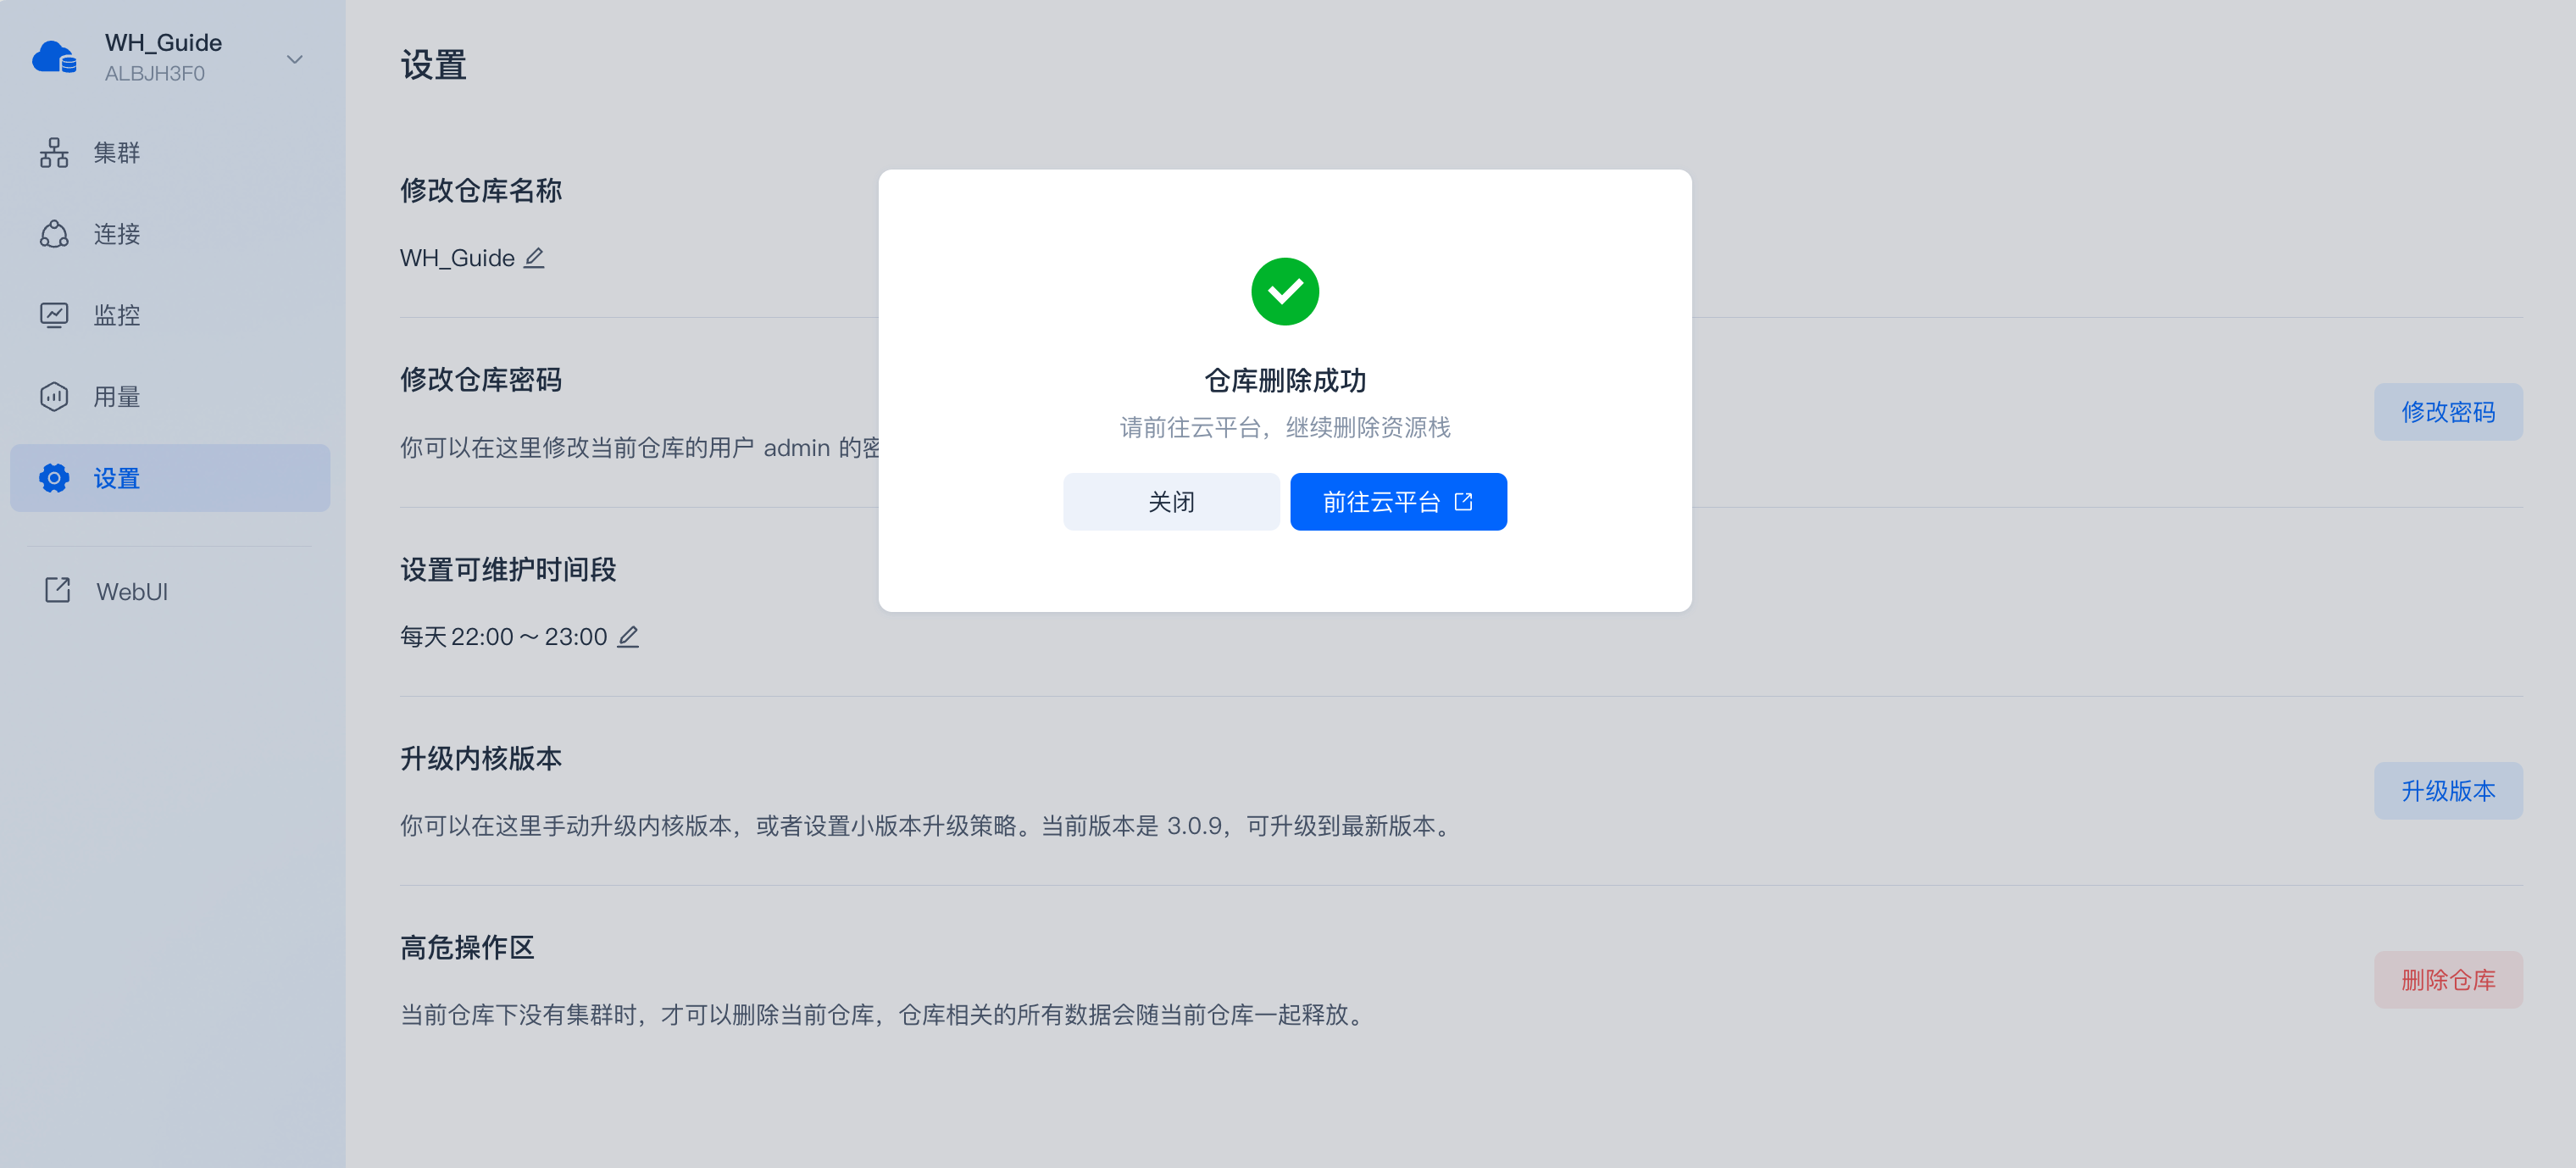Click the monitoring (监控) chart icon
Screen dimensions: 2576x1168
(x=54, y=315)
